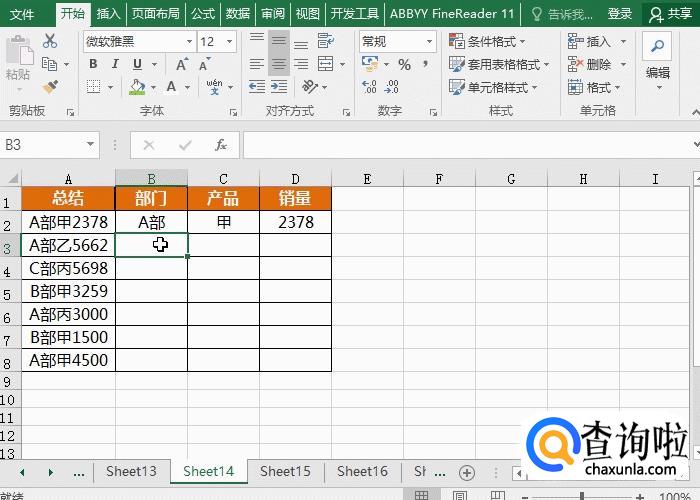Screen dimensions: 700x500
Task: Click the insert function fx icon
Action: (221, 145)
